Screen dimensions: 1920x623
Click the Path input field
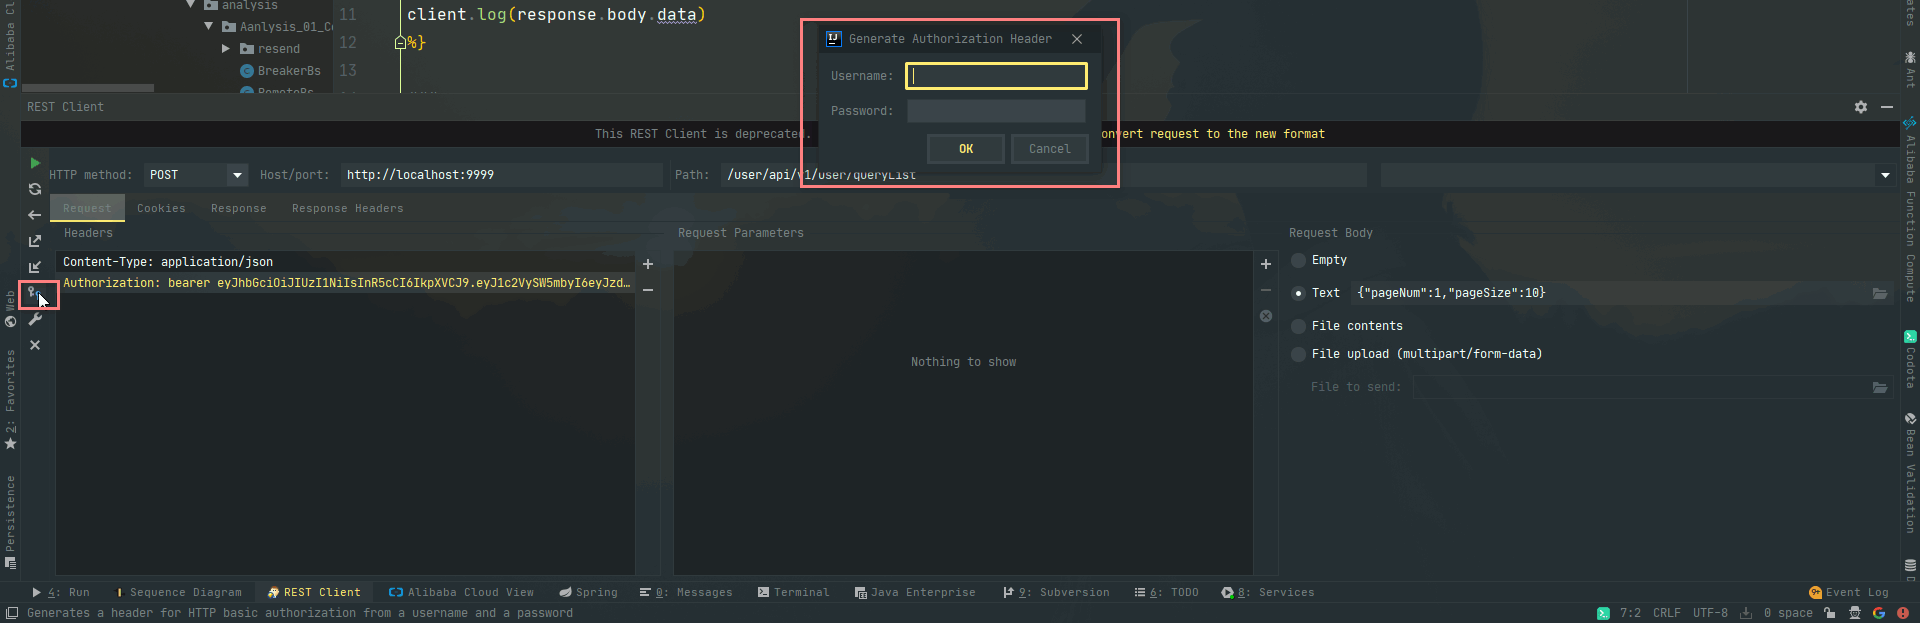[x=1044, y=175]
